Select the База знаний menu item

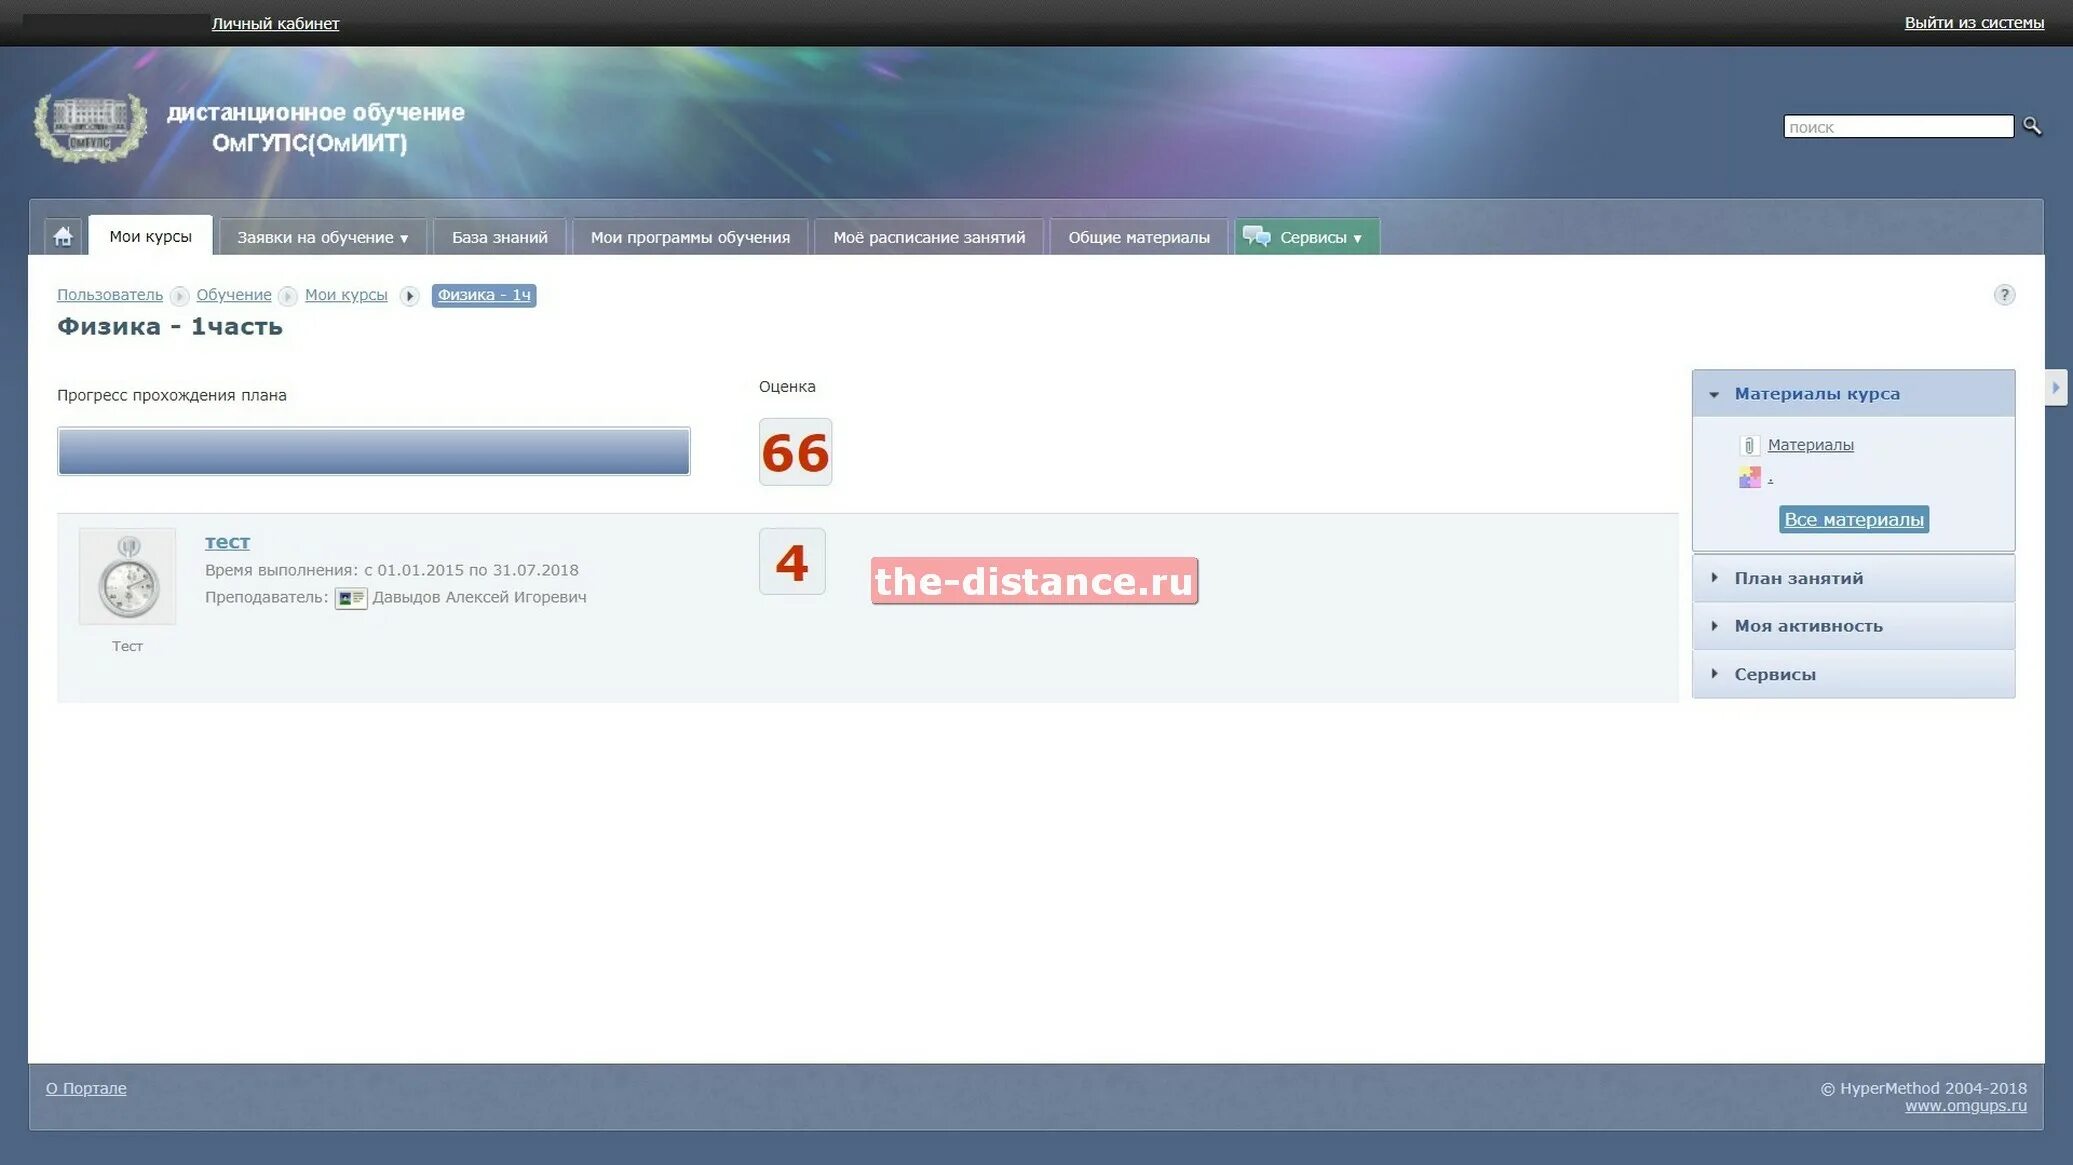tap(498, 236)
